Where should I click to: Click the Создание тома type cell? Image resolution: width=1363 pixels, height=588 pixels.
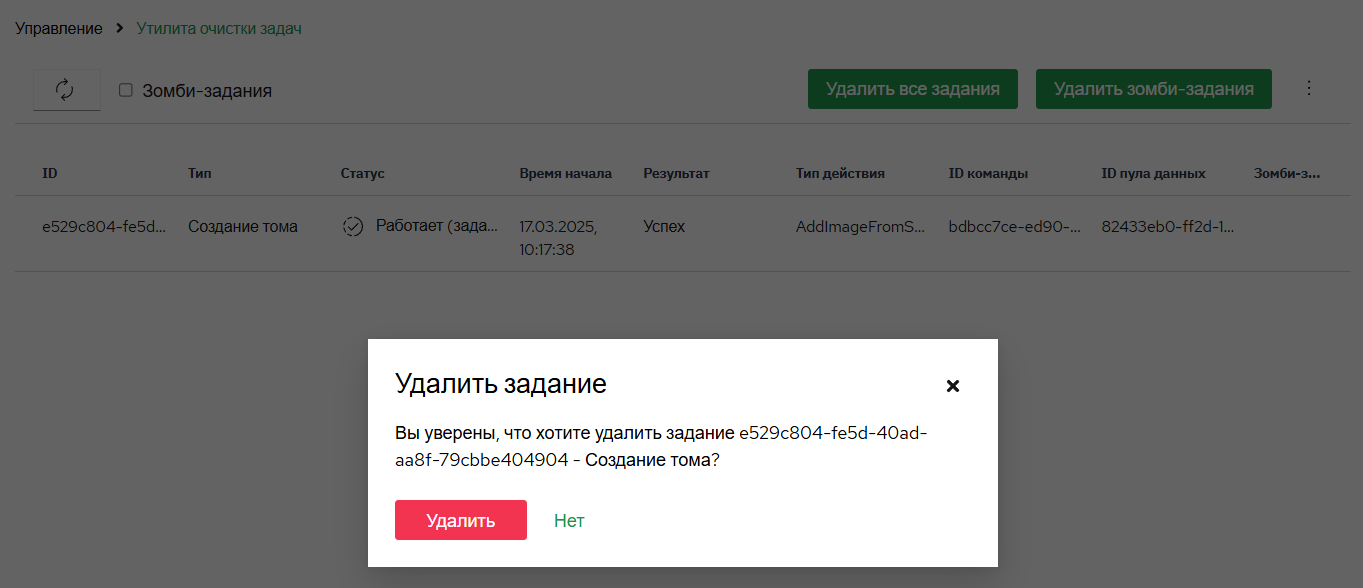pos(243,227)
